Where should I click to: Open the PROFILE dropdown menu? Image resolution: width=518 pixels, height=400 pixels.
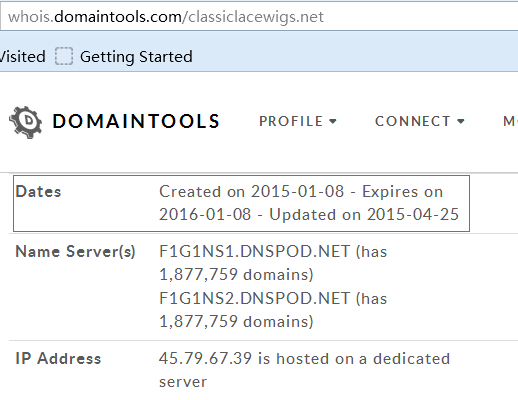[x=298, y=121]
